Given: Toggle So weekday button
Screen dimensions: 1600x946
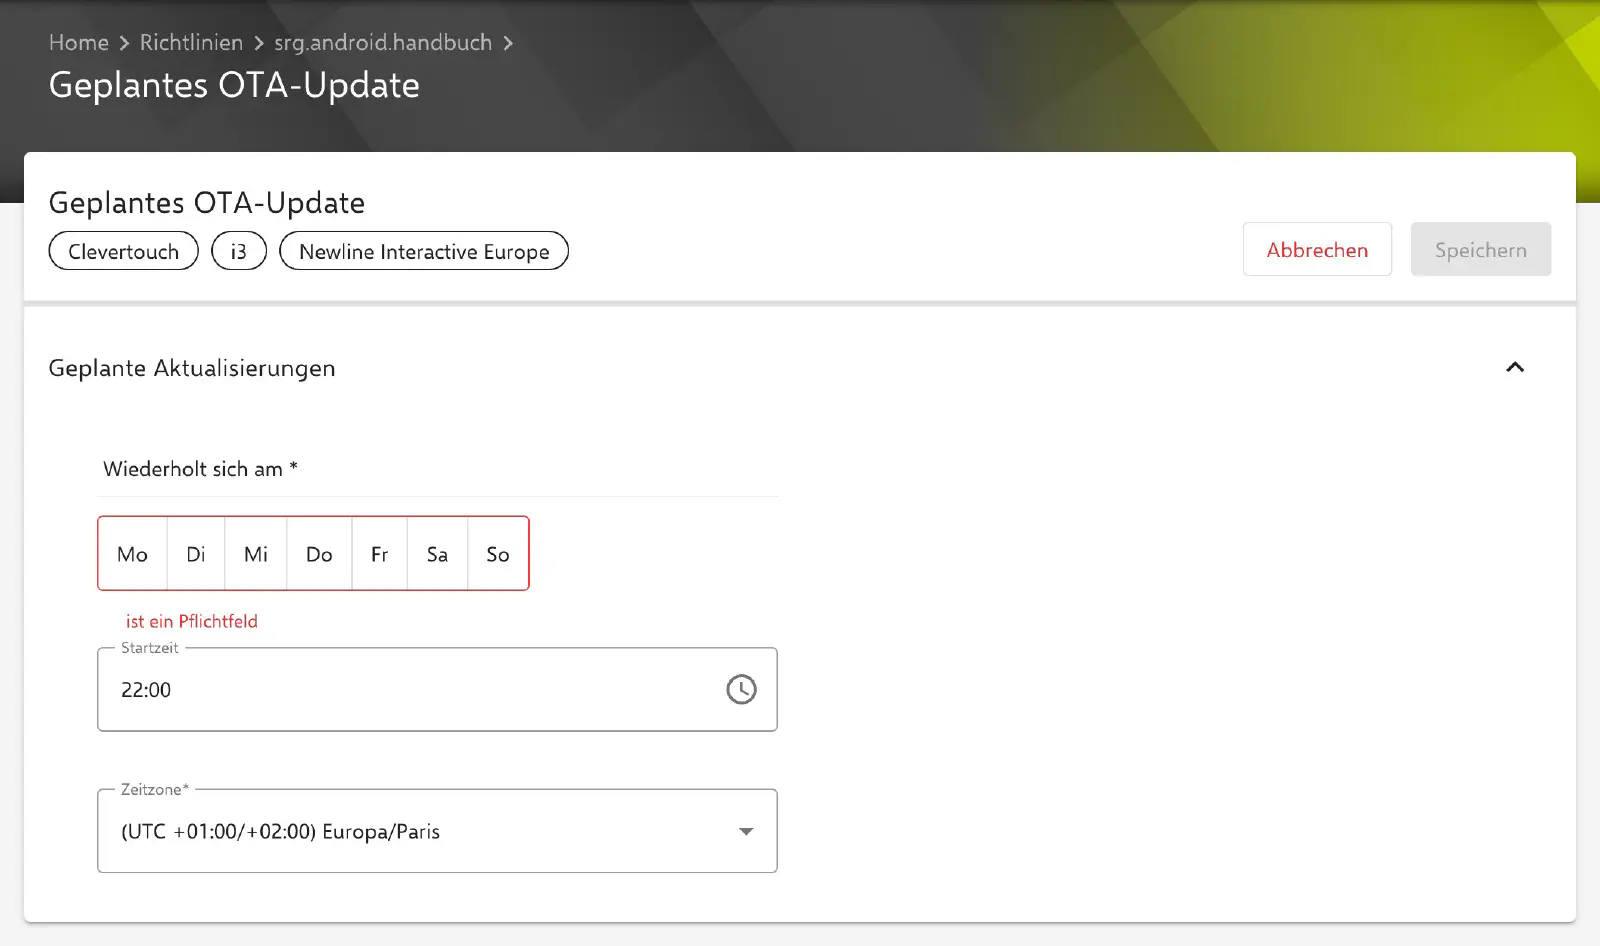Looking at the screenshot, I should (498, 554).
